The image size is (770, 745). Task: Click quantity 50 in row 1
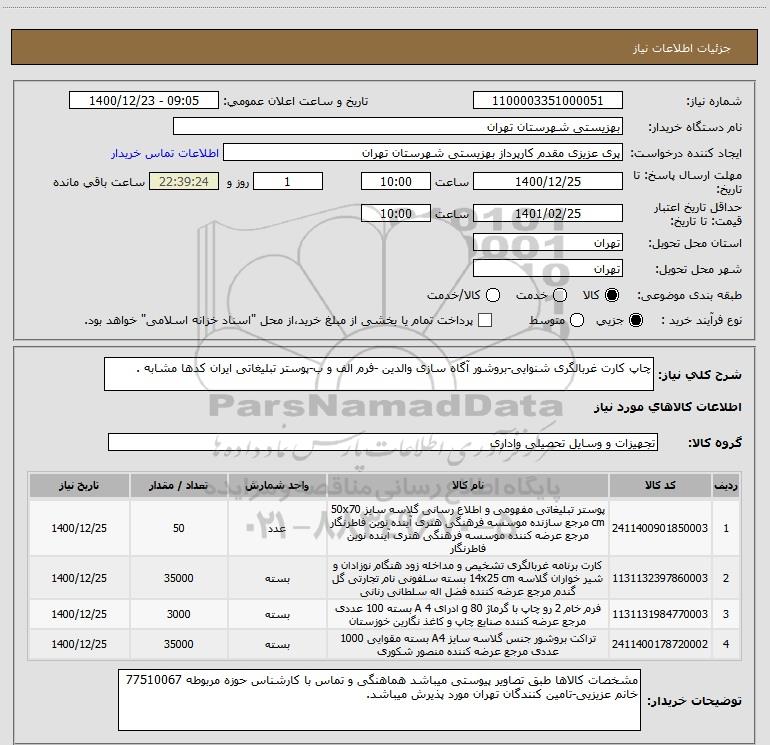point(179,528)
